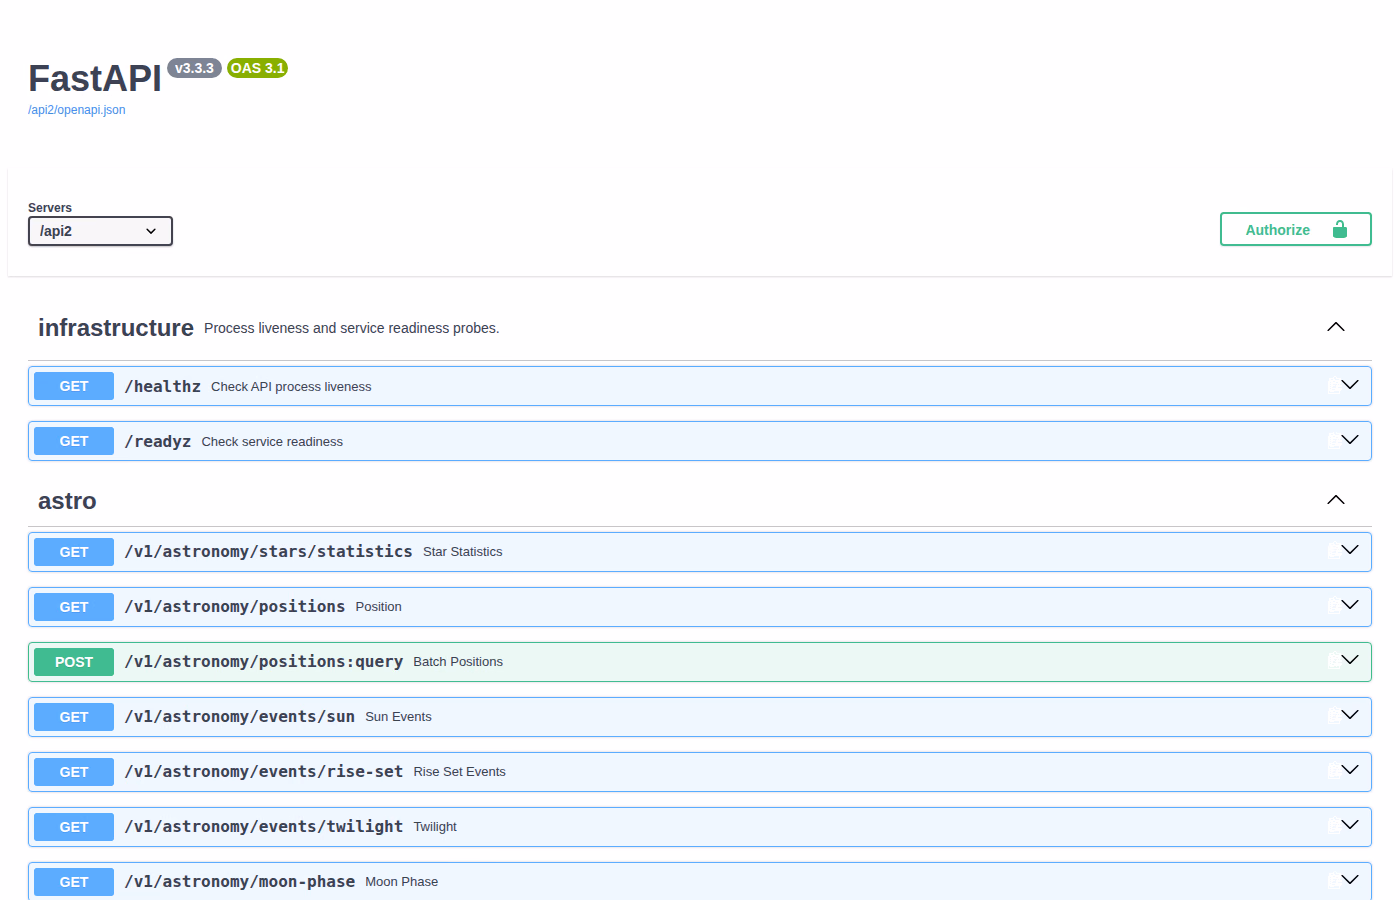1400x900 pixels.
Task: Click the astro section heading
Action: pyautogui.click(x=67, y=501)
